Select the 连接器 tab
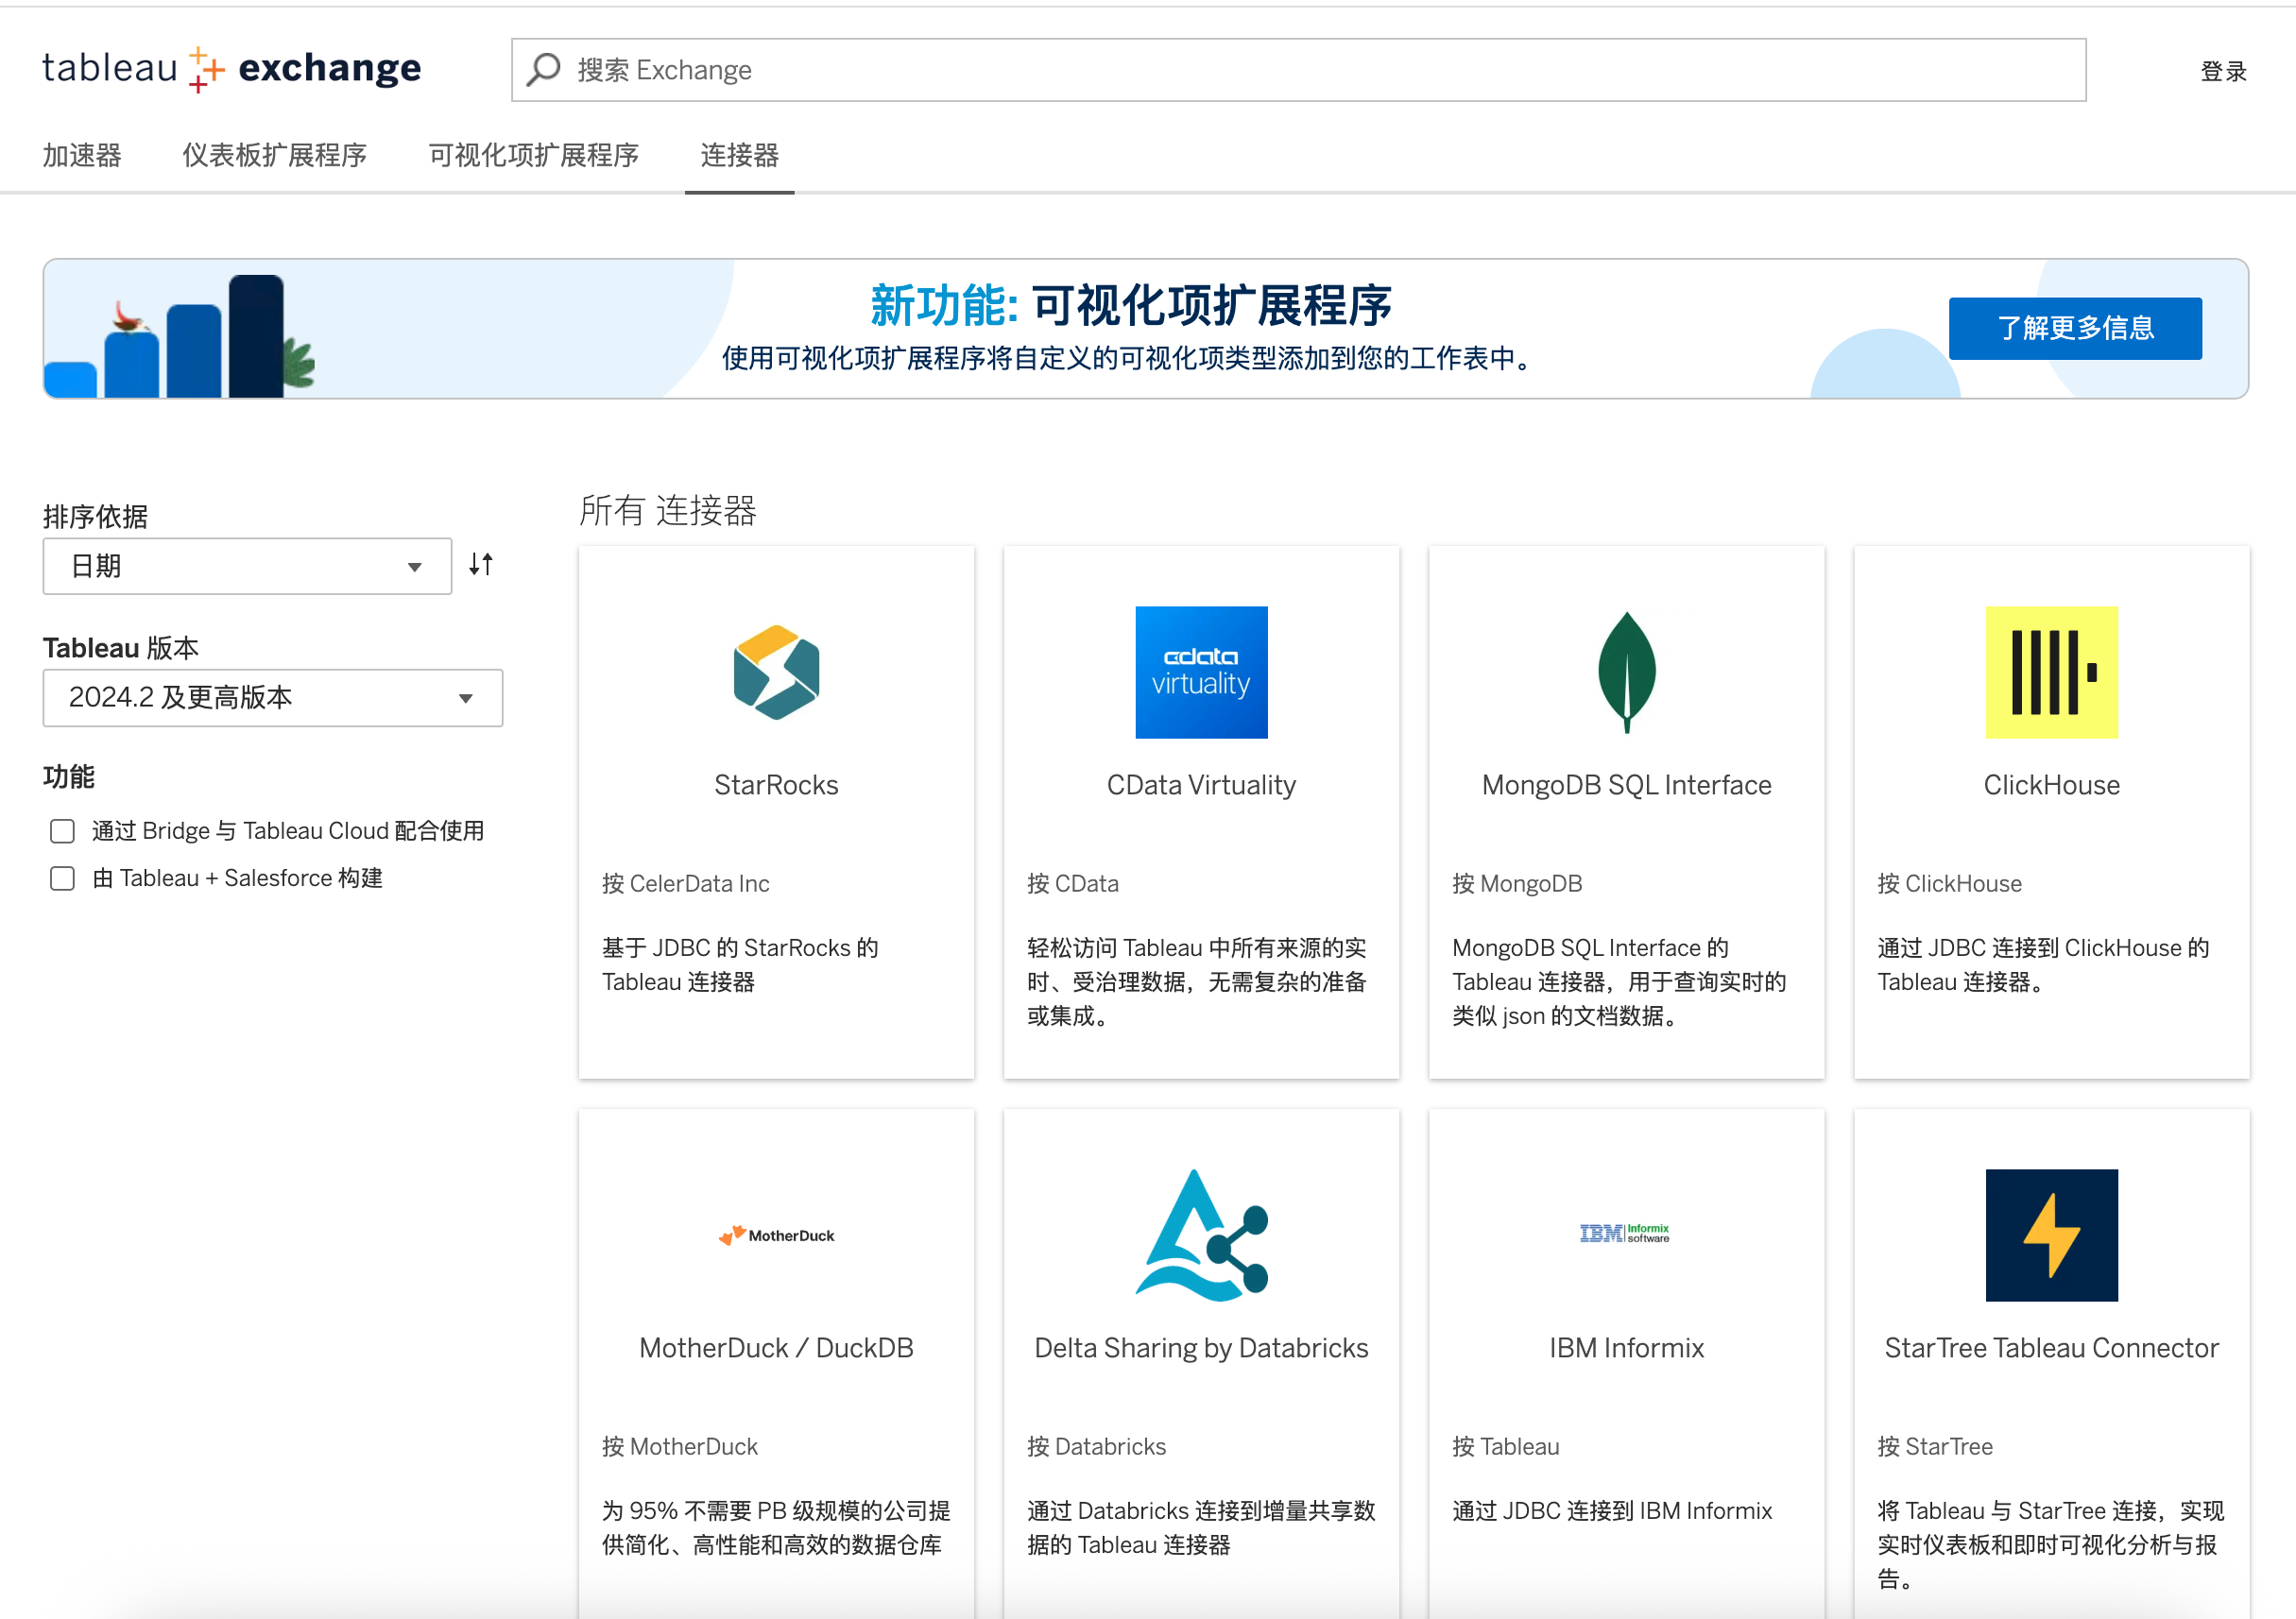Screen dimensions: 2296x1619 (x=739, y=155)
